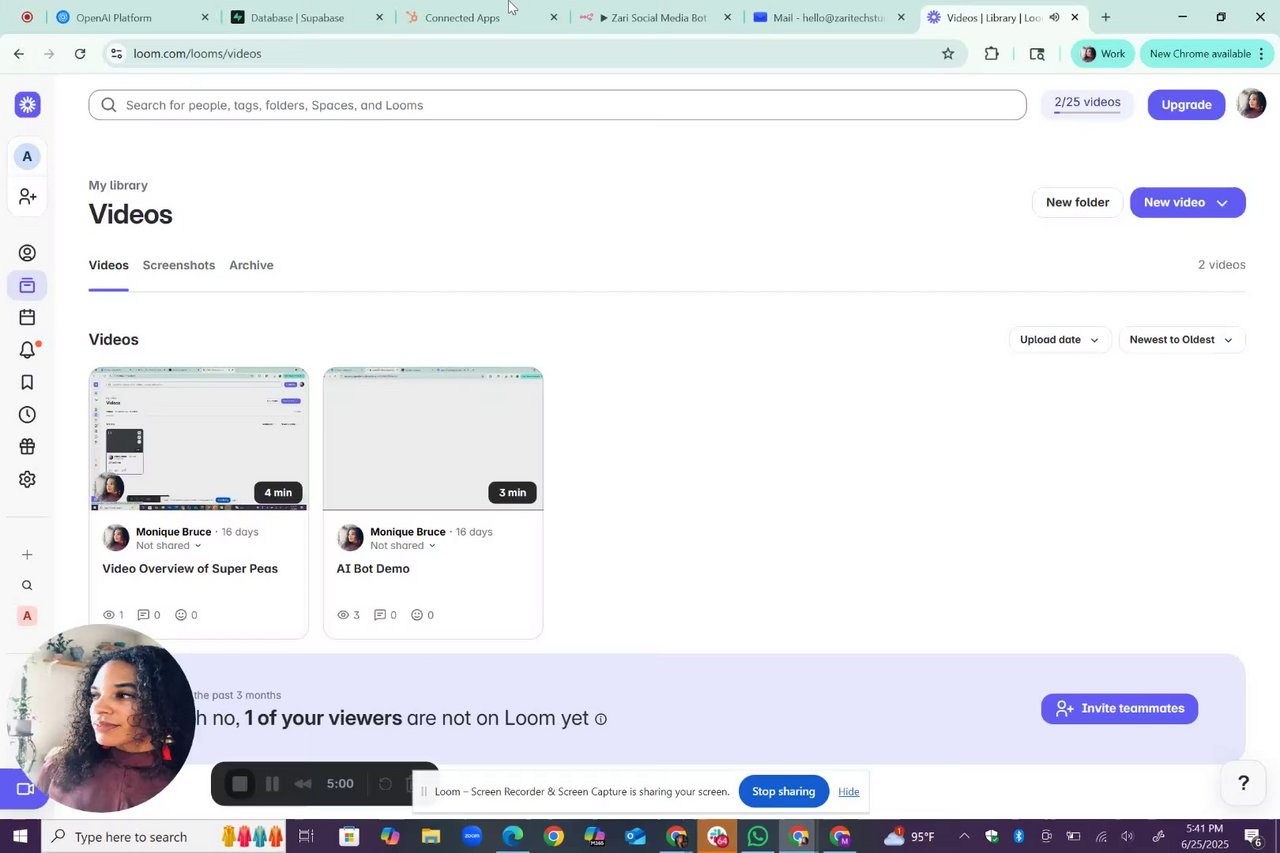Screen dimensions: 1280x853
Task: Open the Meetings calendar icon in sidebar
Action: (x=28, y=318)
